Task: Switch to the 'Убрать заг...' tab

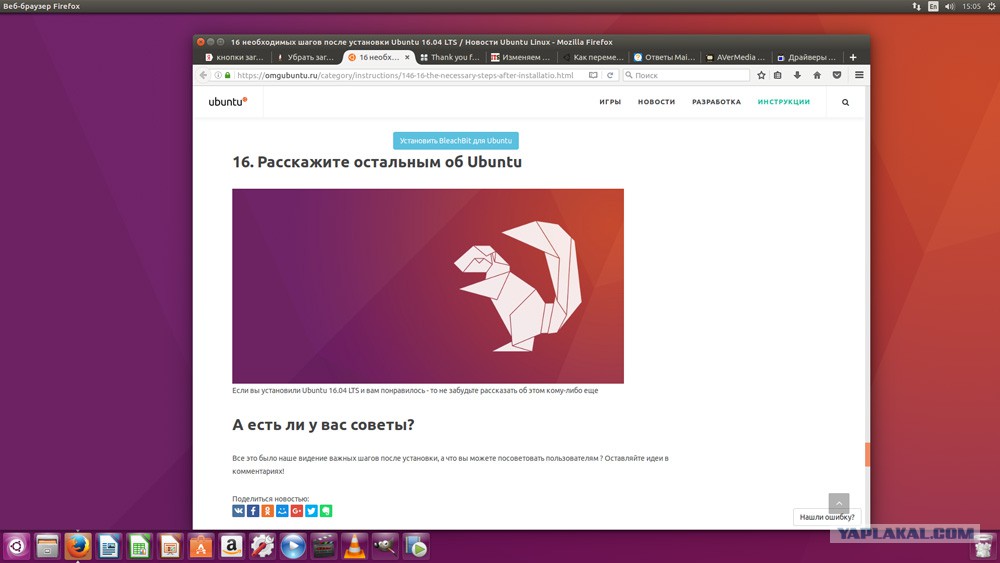Action: pos(305,57)
